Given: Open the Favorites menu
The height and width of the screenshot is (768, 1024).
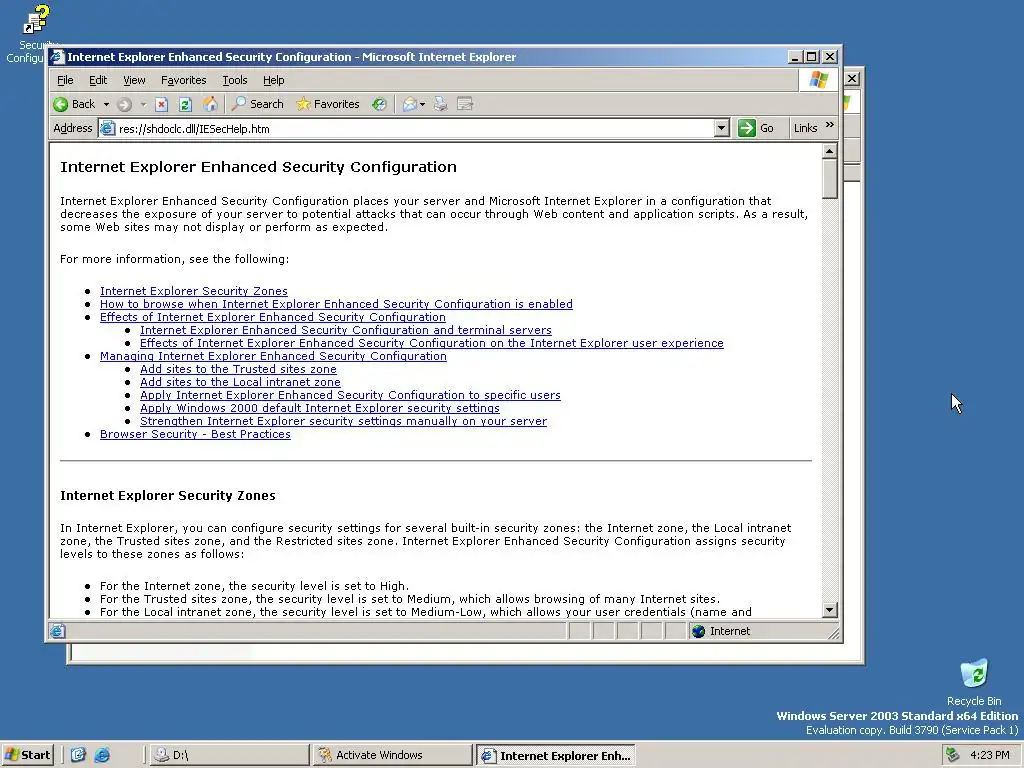Looking at the screenshot, I should click(184, 80).
